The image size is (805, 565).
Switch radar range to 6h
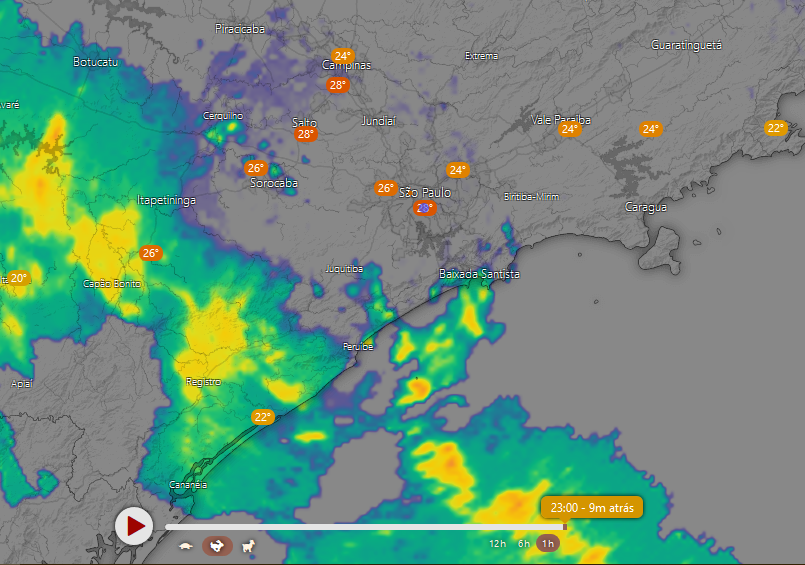click(x=523, y=544)
